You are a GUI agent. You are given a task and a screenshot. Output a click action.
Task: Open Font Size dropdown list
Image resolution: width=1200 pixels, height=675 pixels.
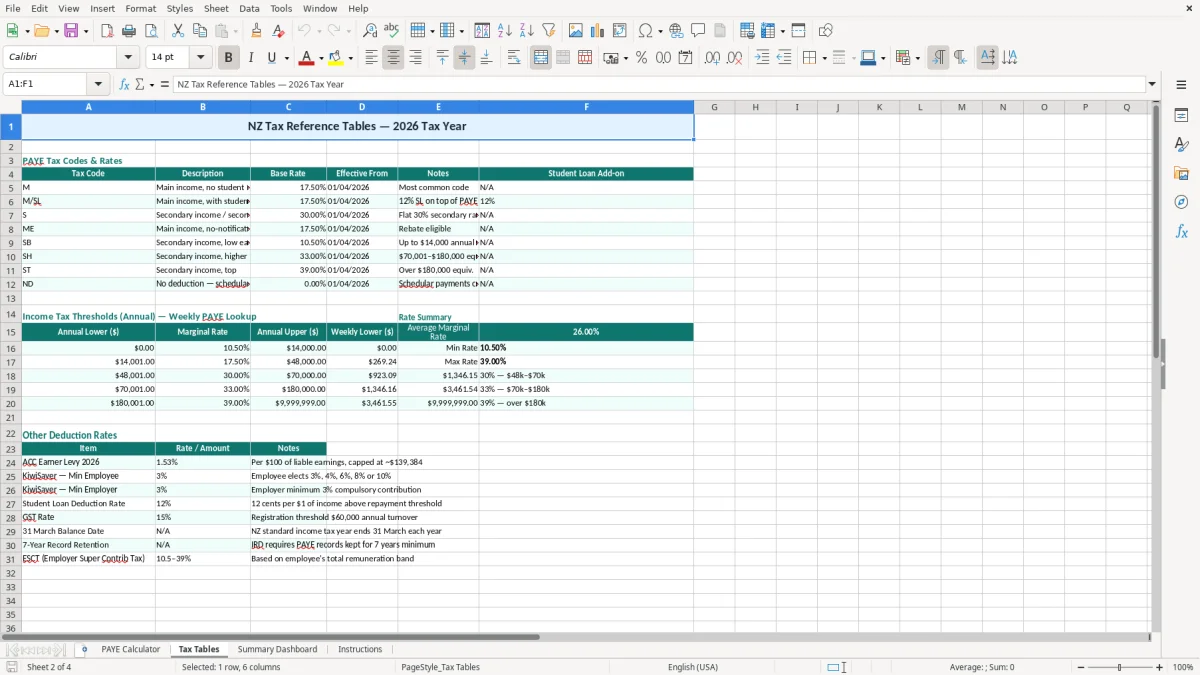pyautogui.click(x=201, y=58)
